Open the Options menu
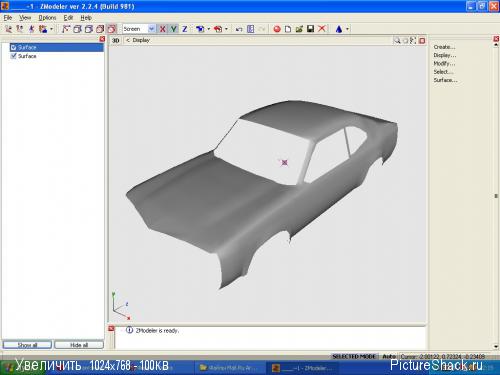The width and height of the screenshot is (500, 375). (x=47, y=18)
